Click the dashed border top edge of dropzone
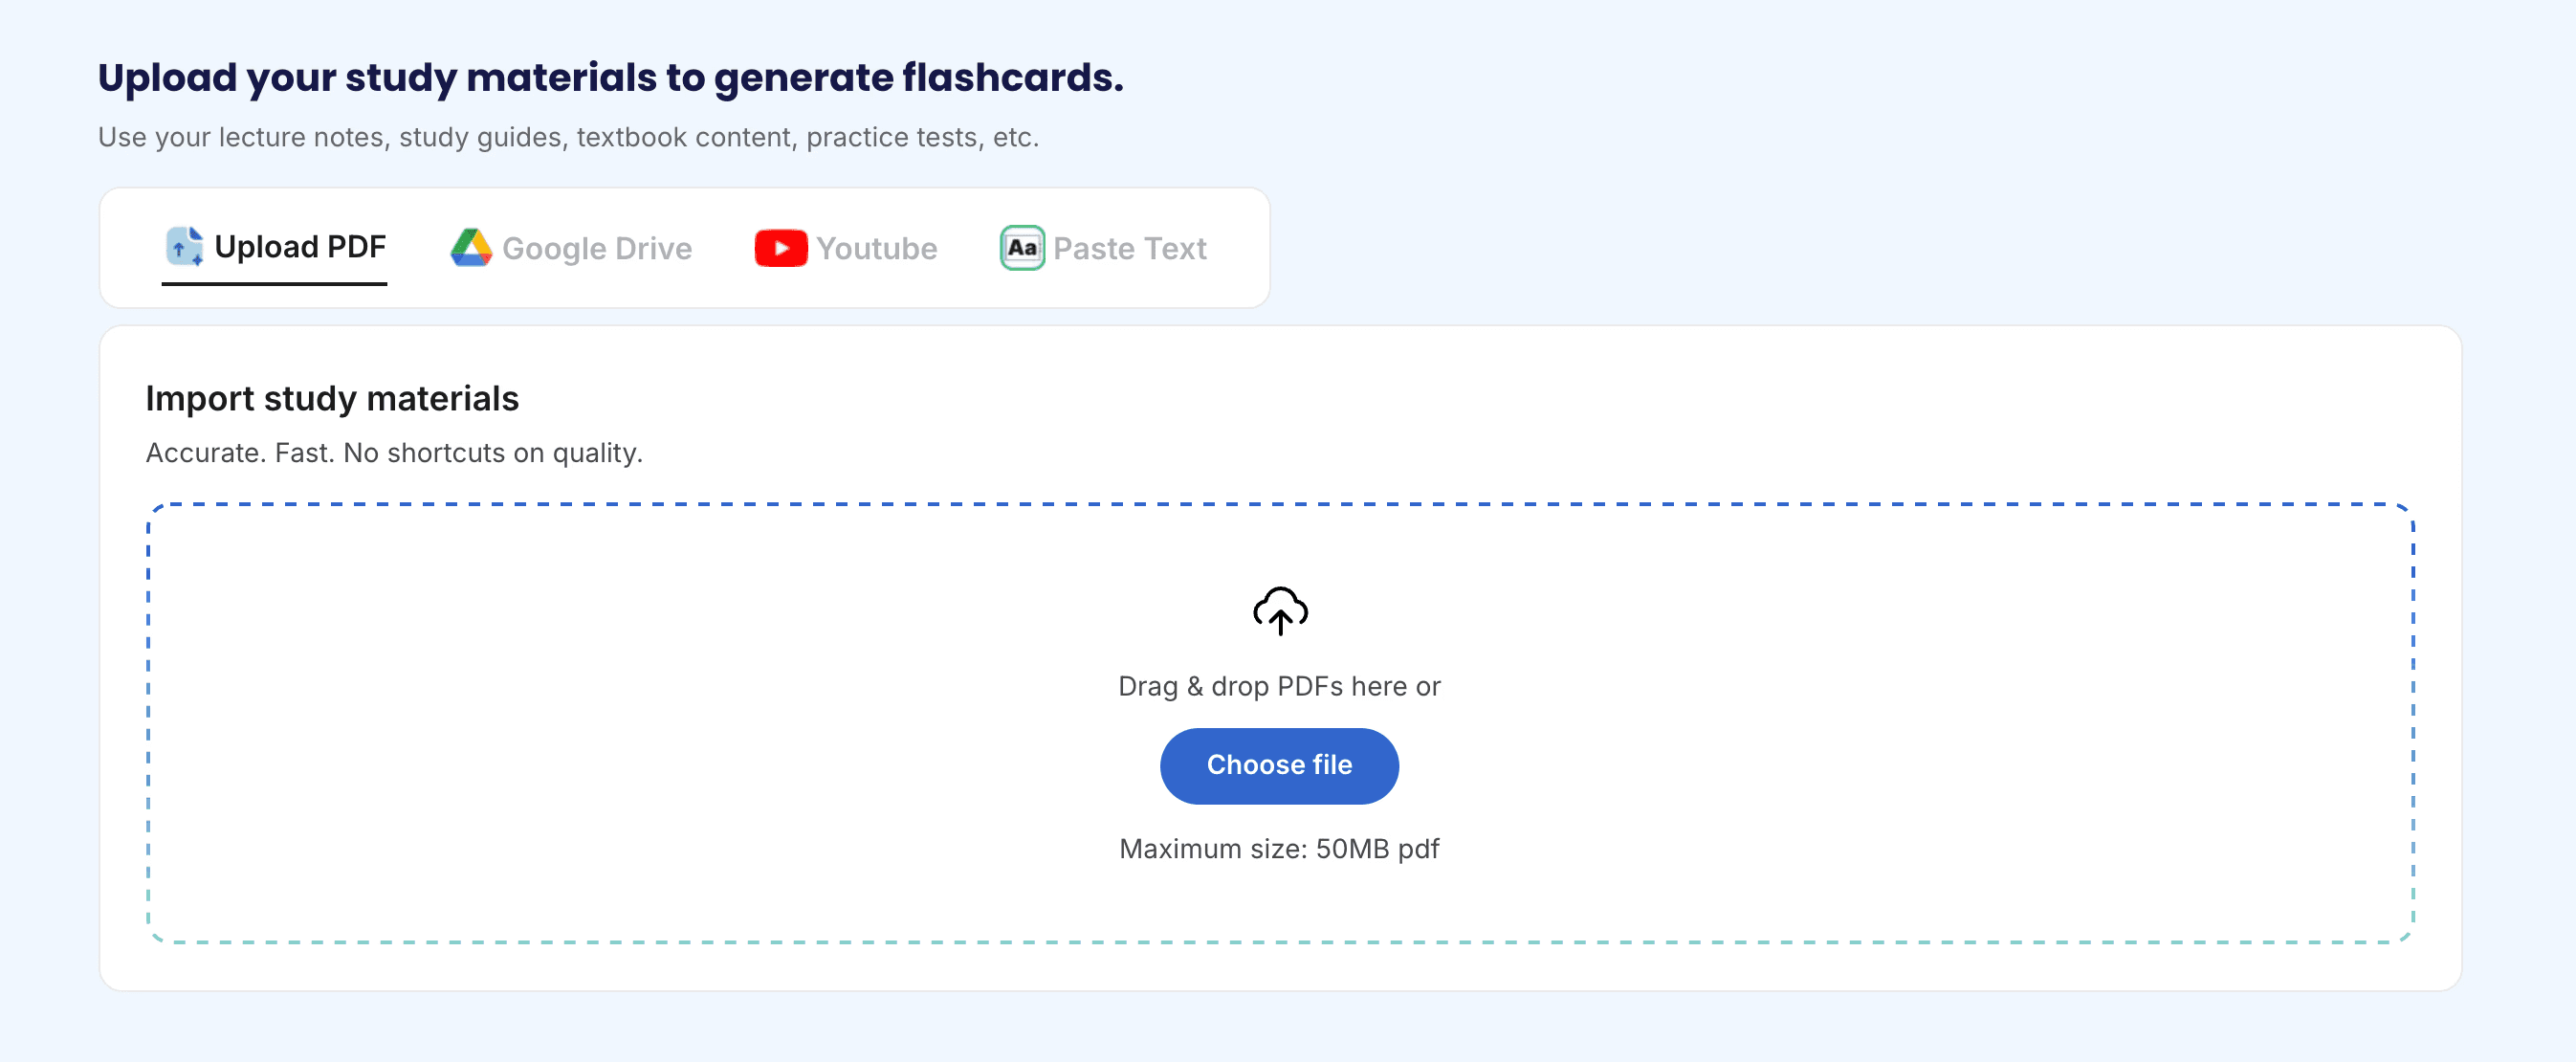Screen dimensions: 2576x1062 [1280, 504]
